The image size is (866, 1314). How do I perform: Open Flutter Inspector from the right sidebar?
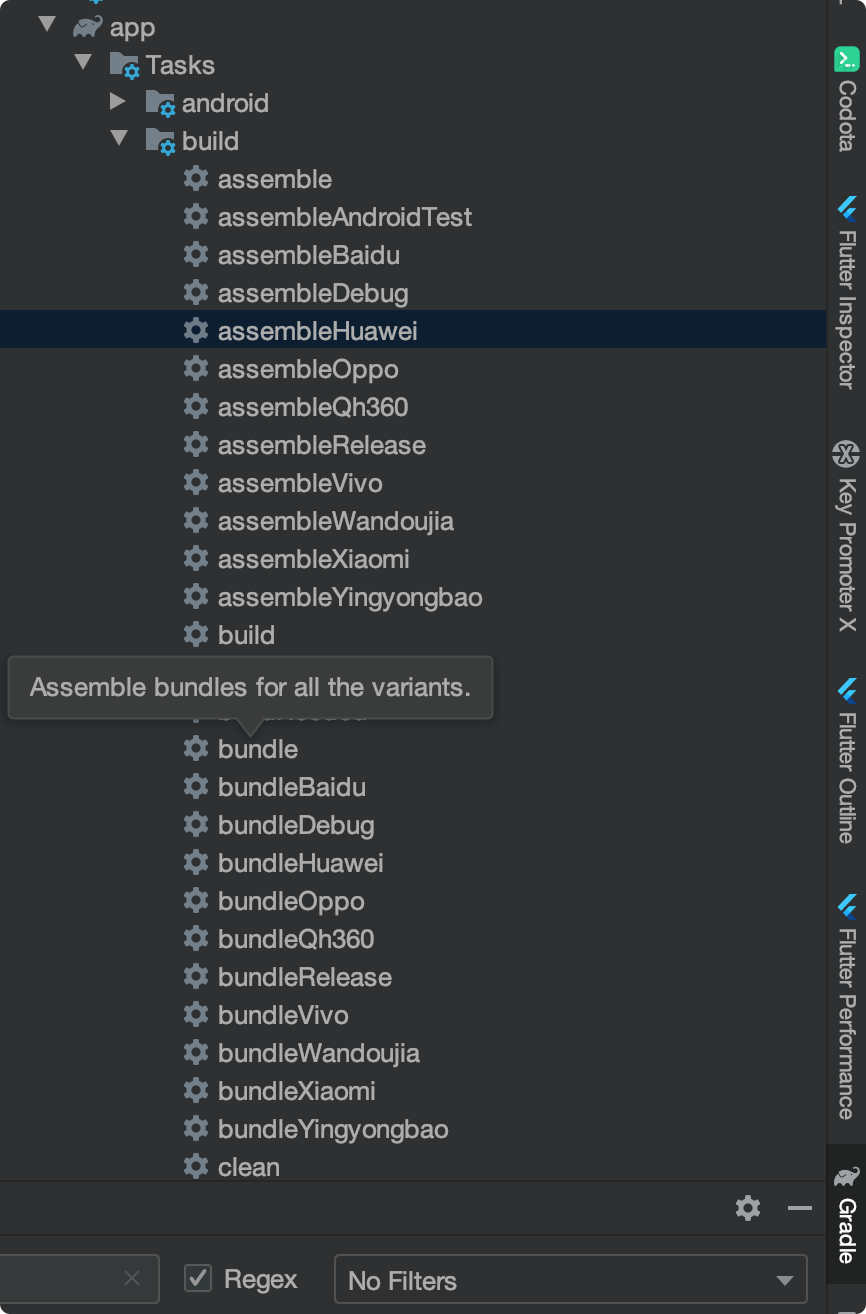[x=845, y=209]
